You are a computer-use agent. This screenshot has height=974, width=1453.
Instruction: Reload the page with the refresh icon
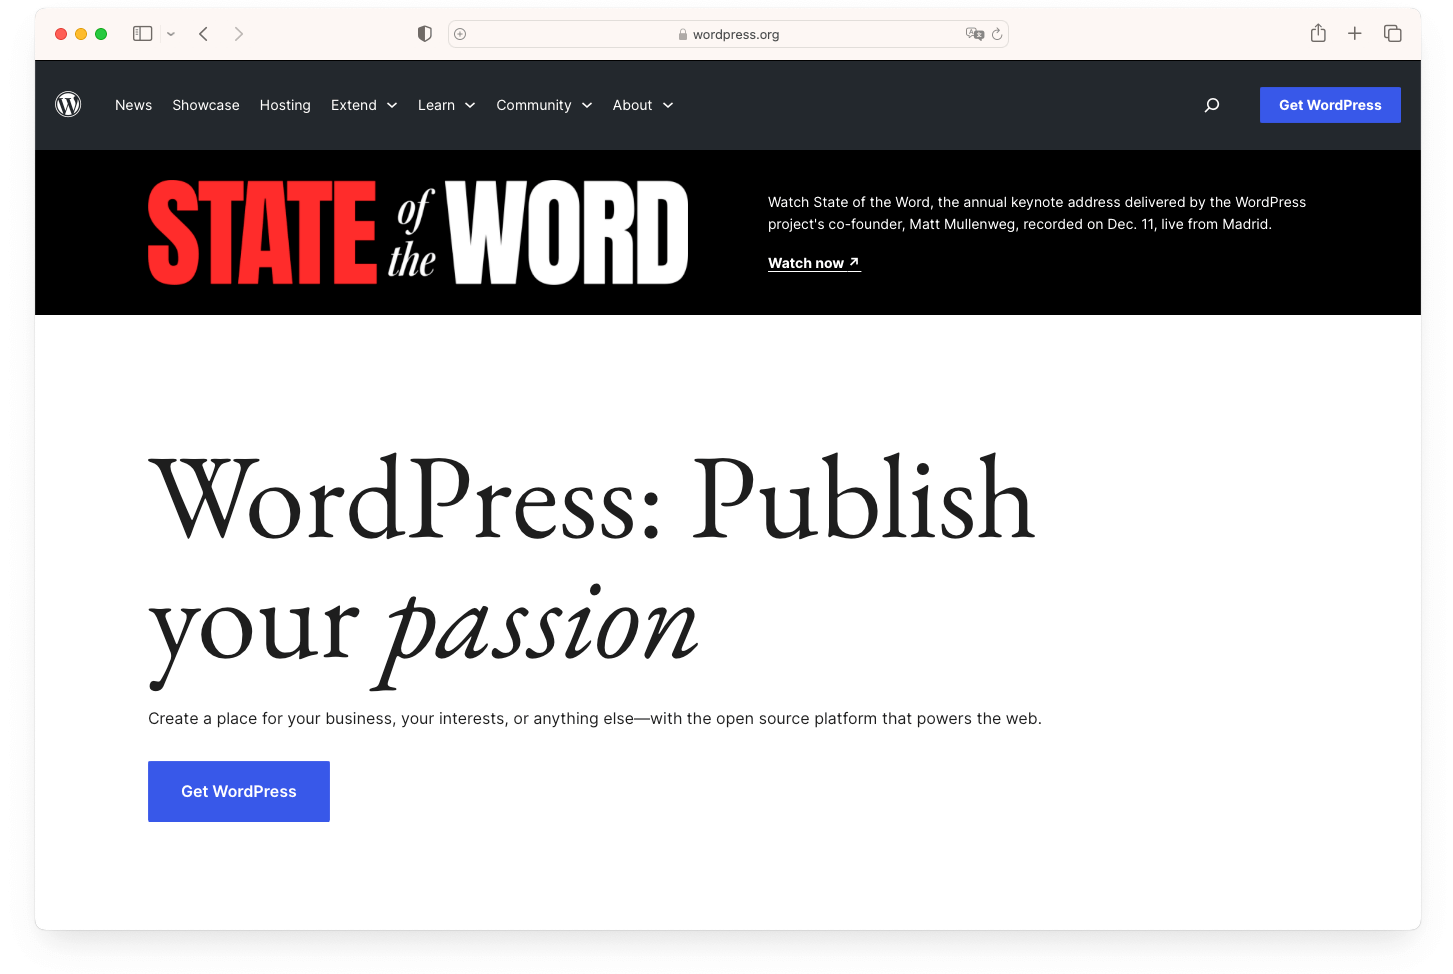tap(996, 33)
